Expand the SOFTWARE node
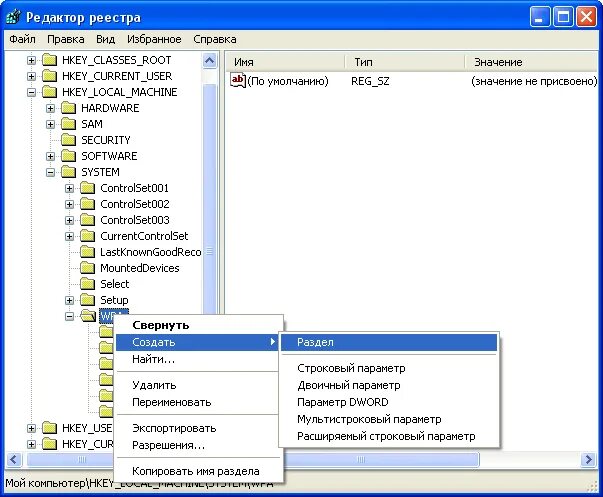Viewport: 603px width, 497px height. (50, 156)
